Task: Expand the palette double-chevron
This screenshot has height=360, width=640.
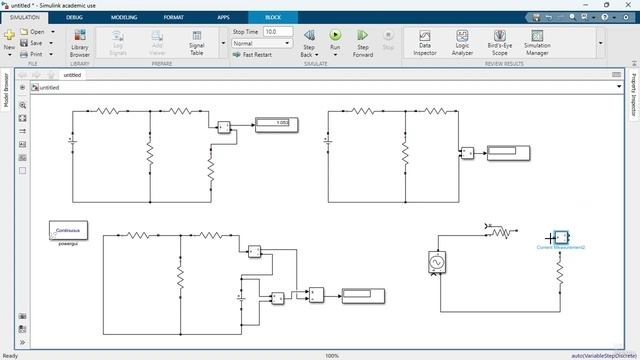Action: coord(22,342)
